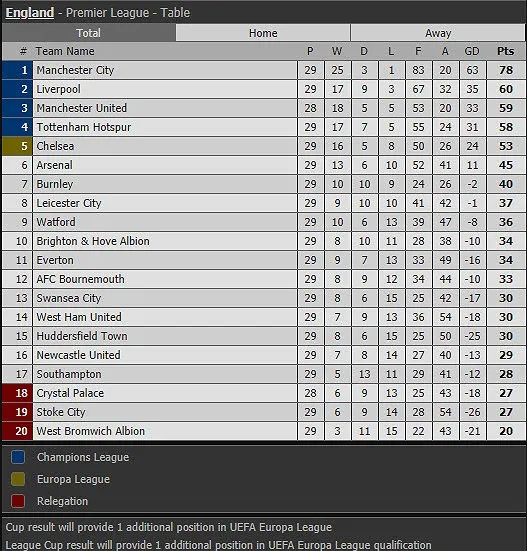Viewport: 527px width, 551px height.
Task: Click the Chelsea team name
Action: point(55,146)
